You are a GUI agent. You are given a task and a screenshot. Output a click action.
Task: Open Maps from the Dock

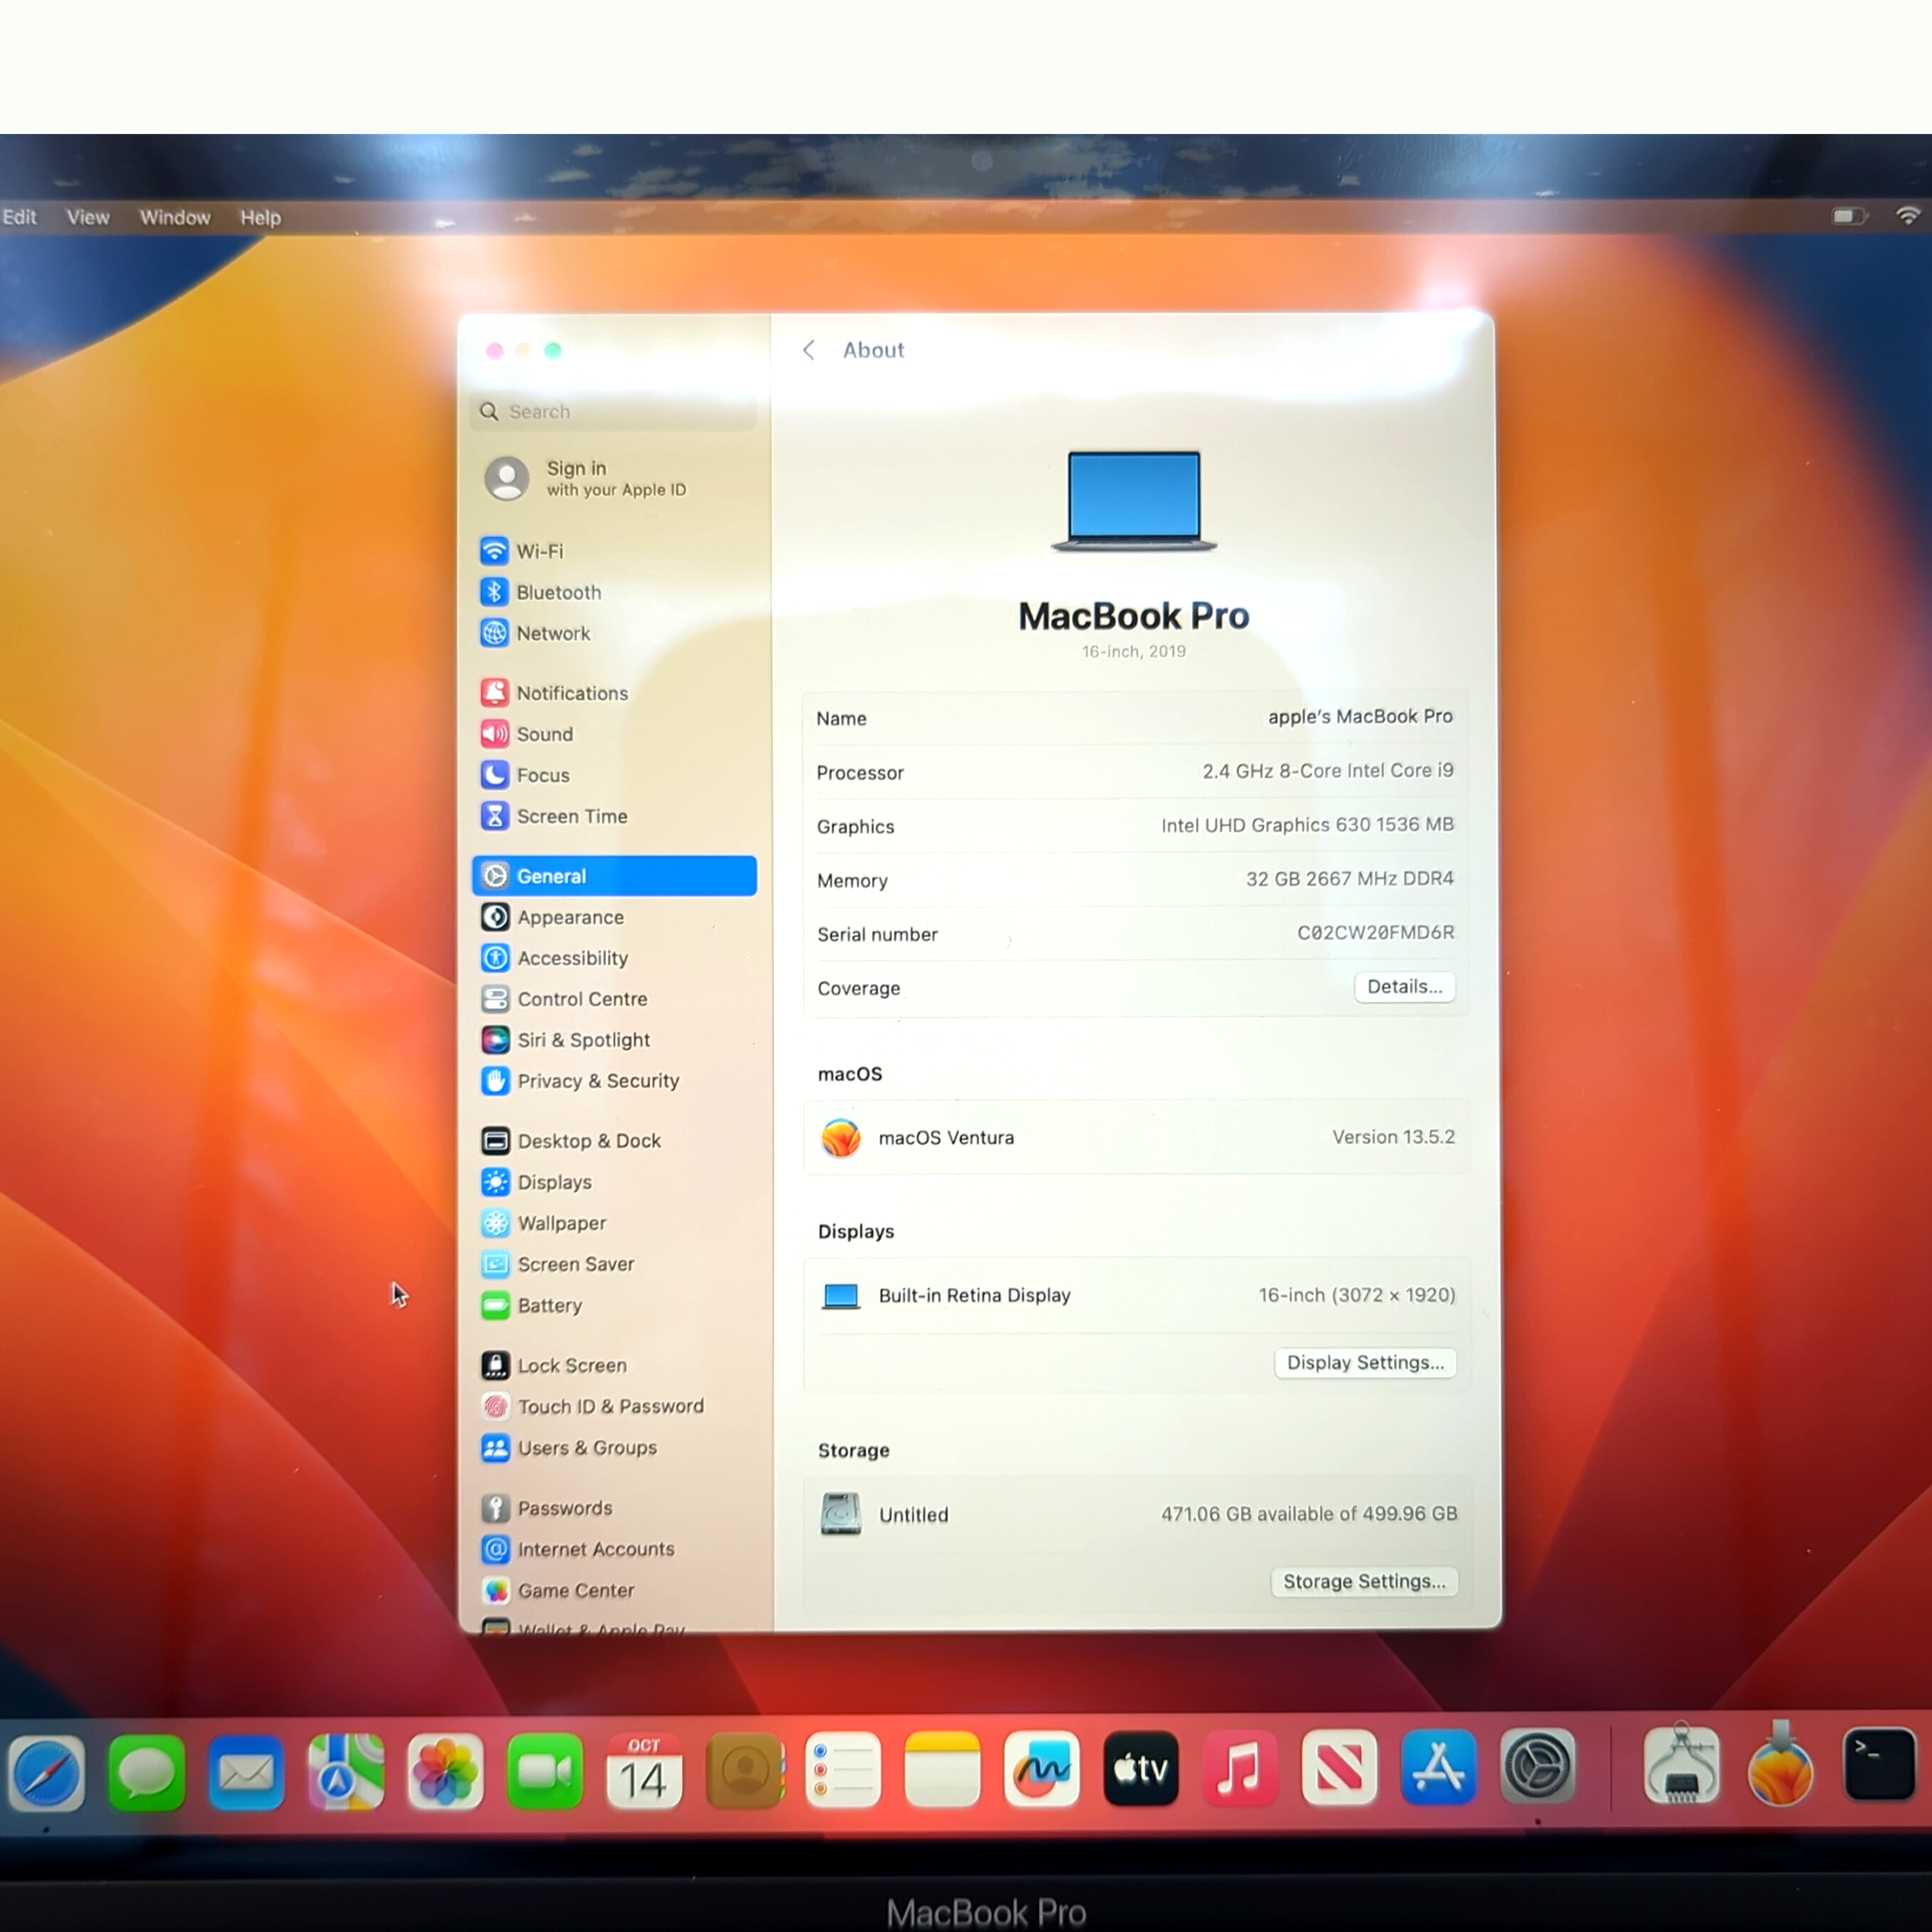click(346, 1773)
